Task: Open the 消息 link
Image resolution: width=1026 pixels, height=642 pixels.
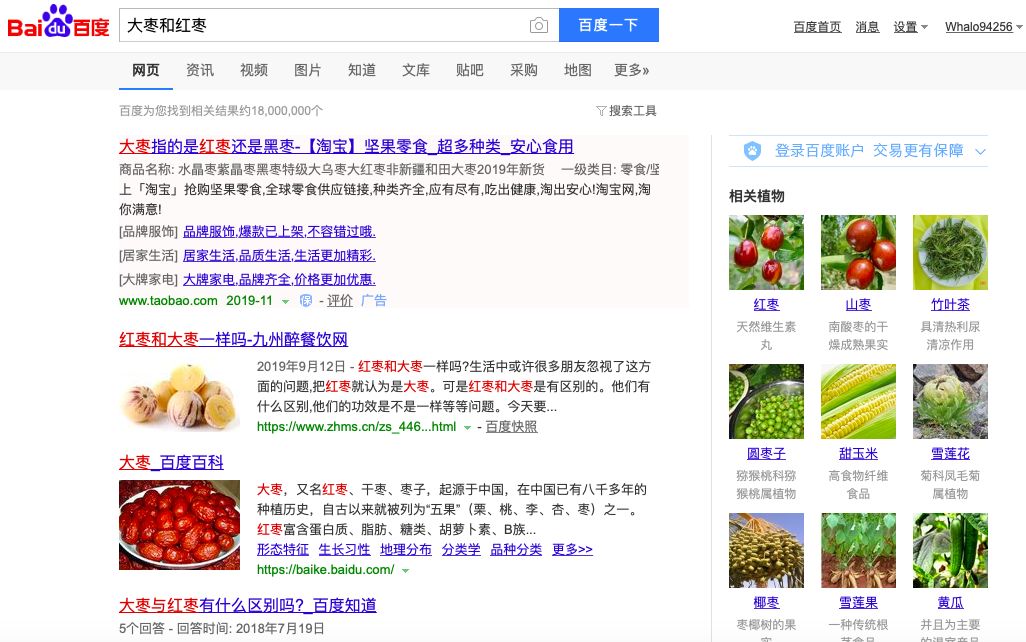Action: coord(867,27)
